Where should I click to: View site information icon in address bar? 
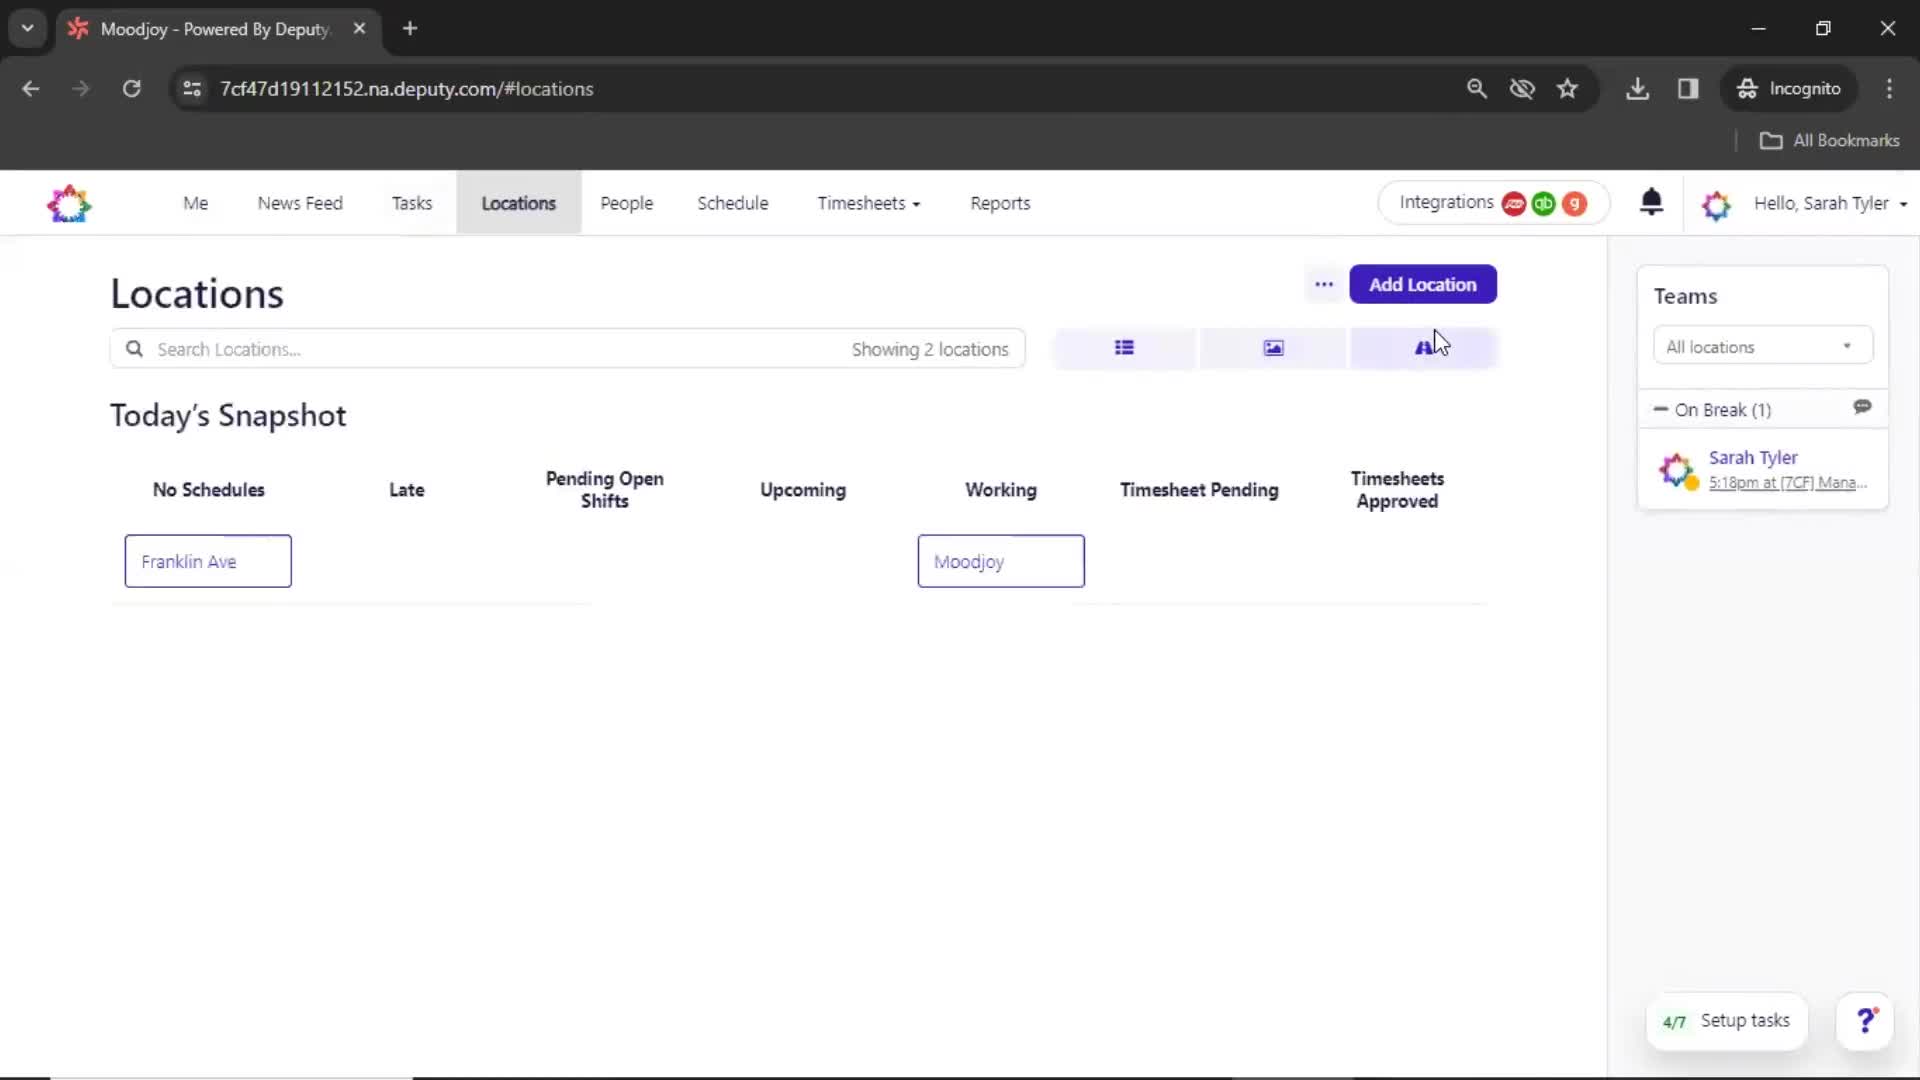click(x=192, y=89)
